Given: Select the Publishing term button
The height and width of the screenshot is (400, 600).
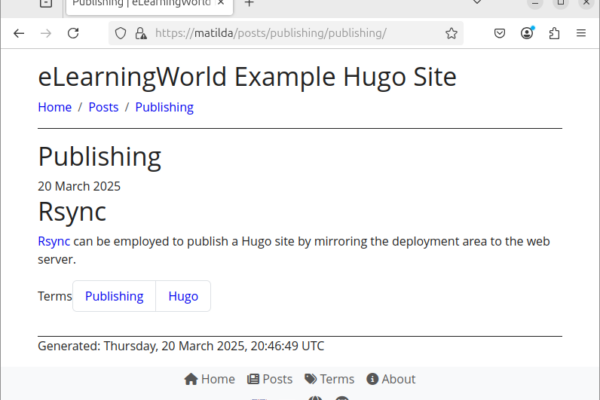Looking at the screenshot, I should 114,296.
